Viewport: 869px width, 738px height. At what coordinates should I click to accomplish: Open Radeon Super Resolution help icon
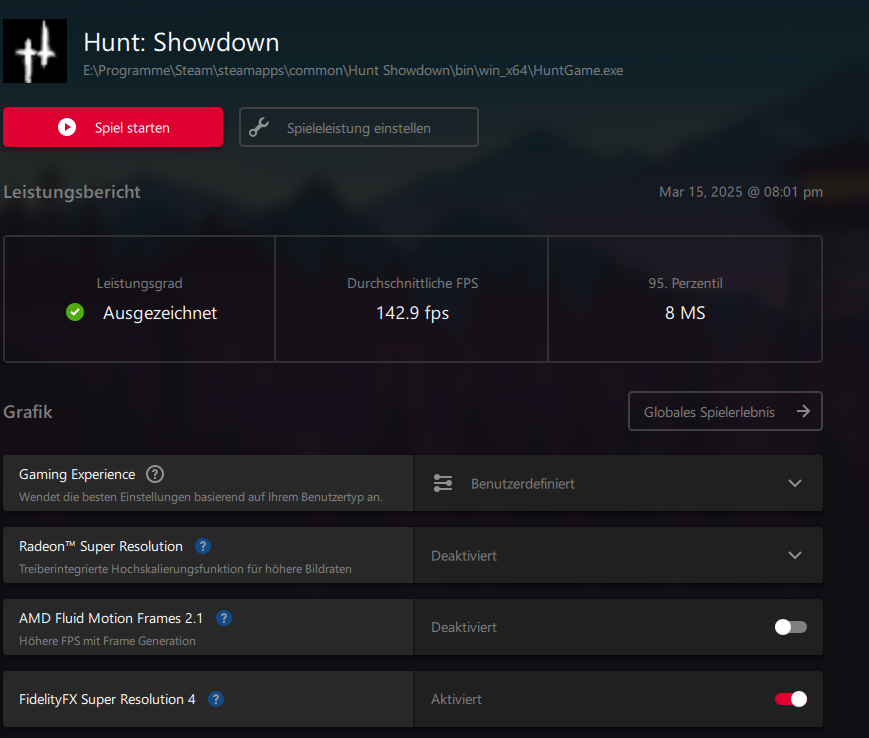(x=203, y=546)
